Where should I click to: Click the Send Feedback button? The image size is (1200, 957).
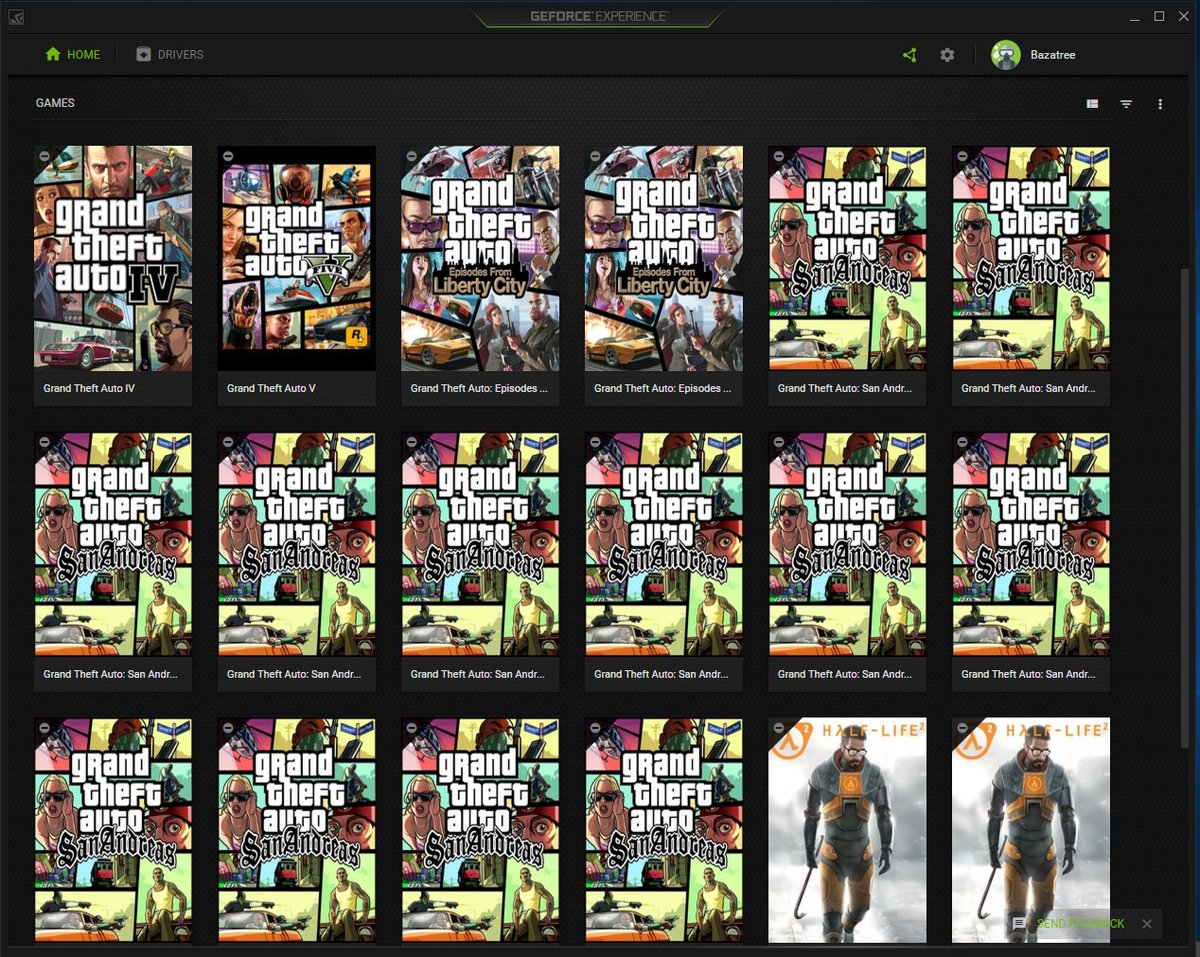click(x=1080, y=924)
